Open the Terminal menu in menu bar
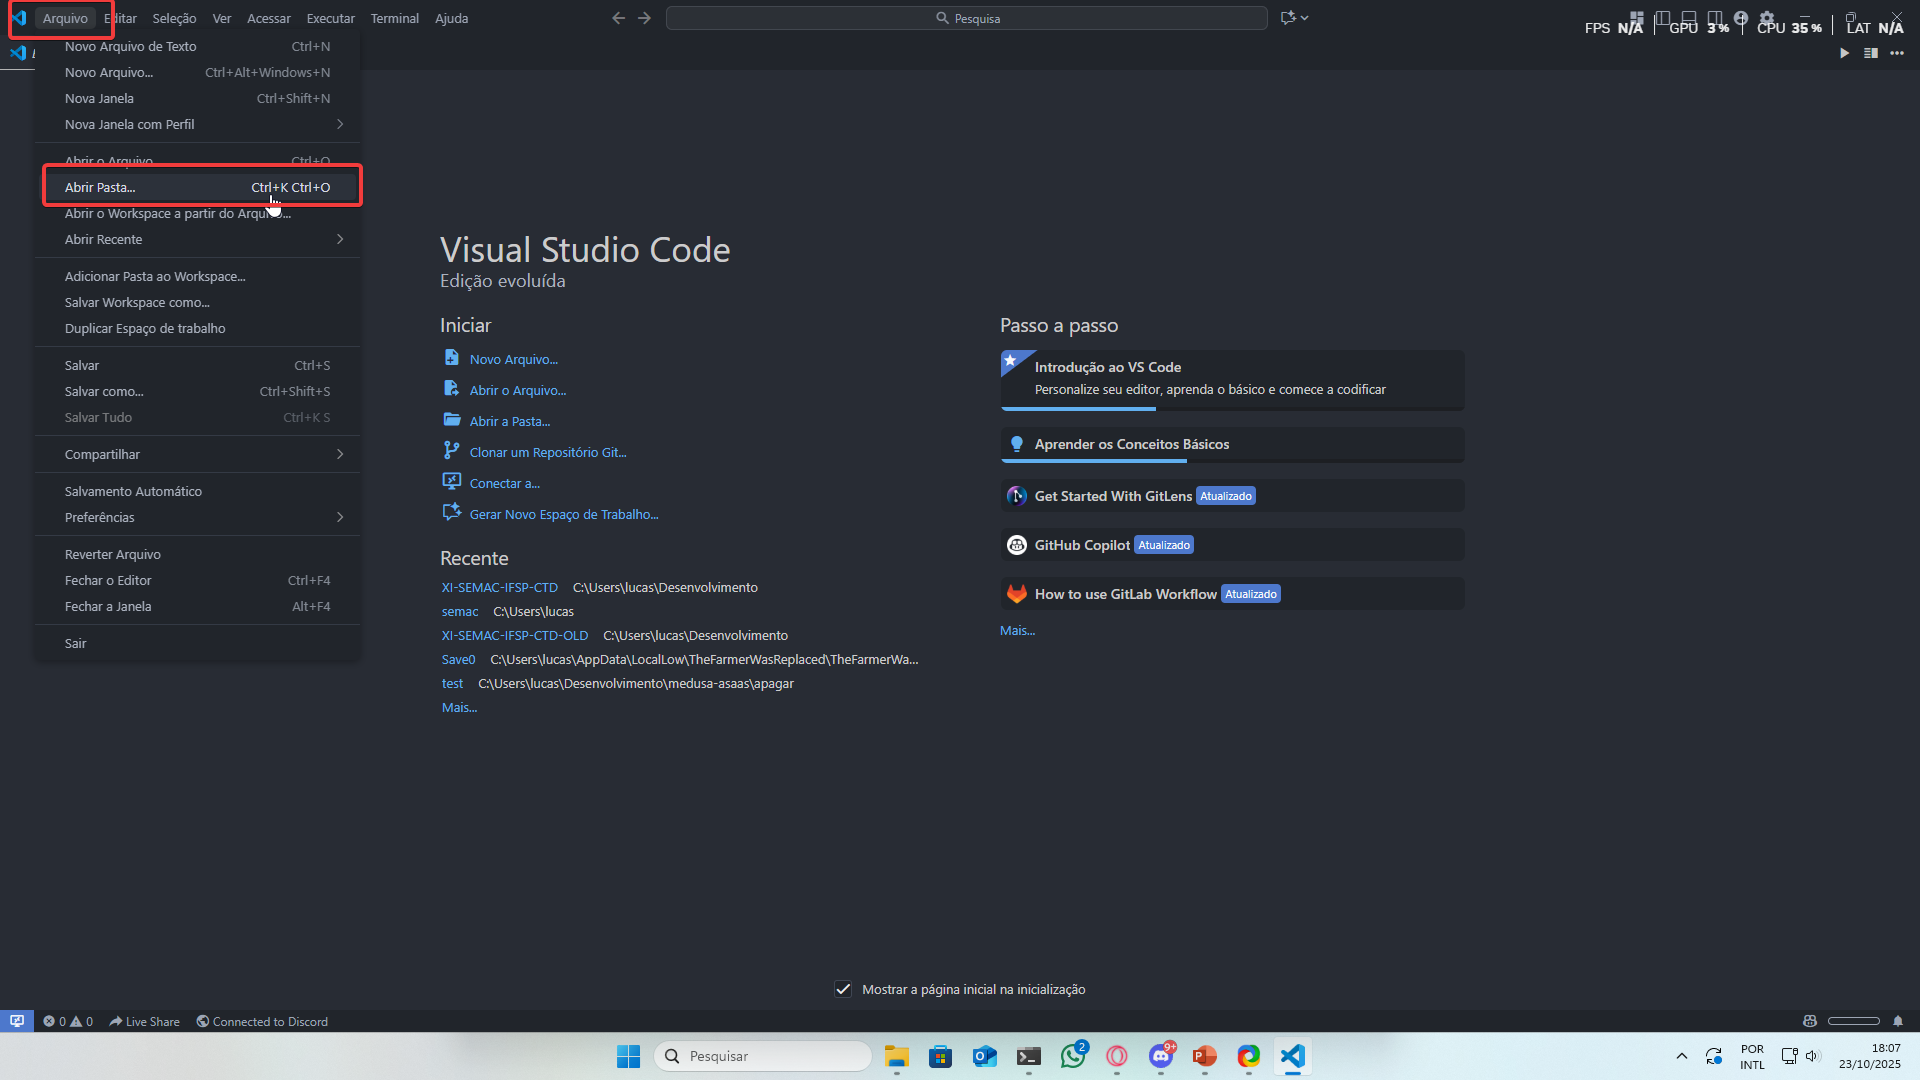 click(394, 18)
